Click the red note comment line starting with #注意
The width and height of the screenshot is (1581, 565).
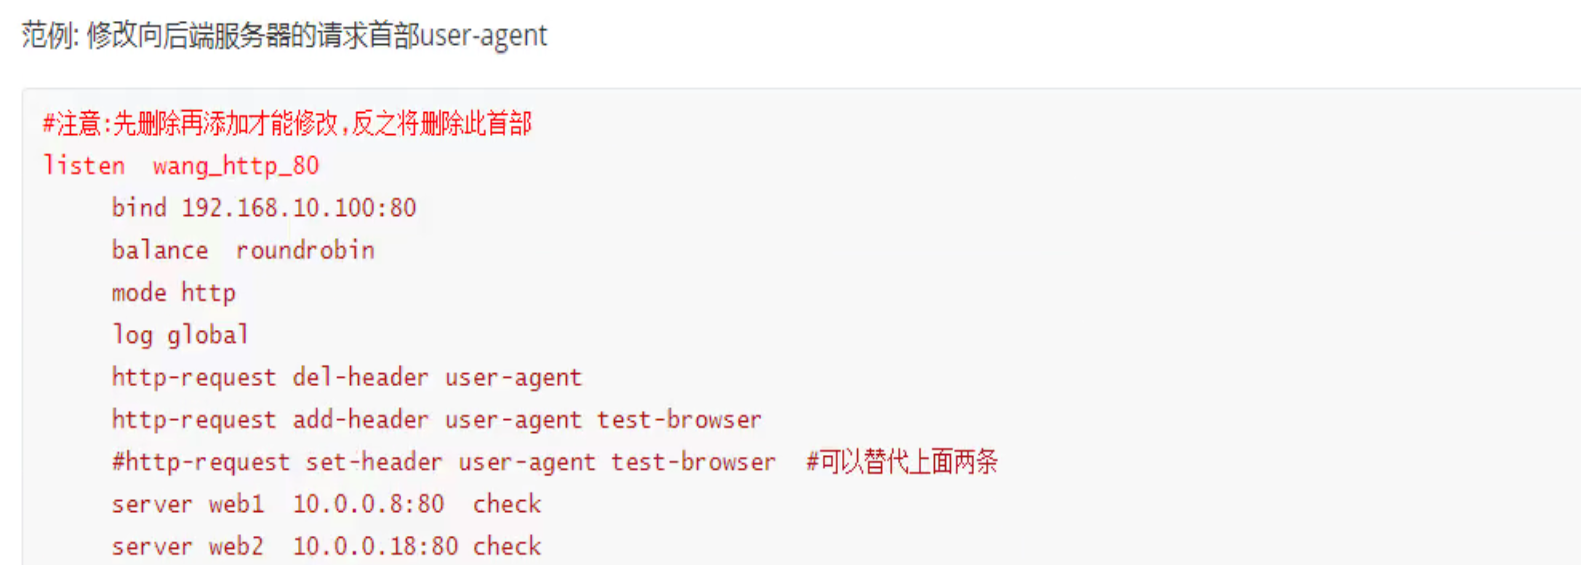coord(287,124)
